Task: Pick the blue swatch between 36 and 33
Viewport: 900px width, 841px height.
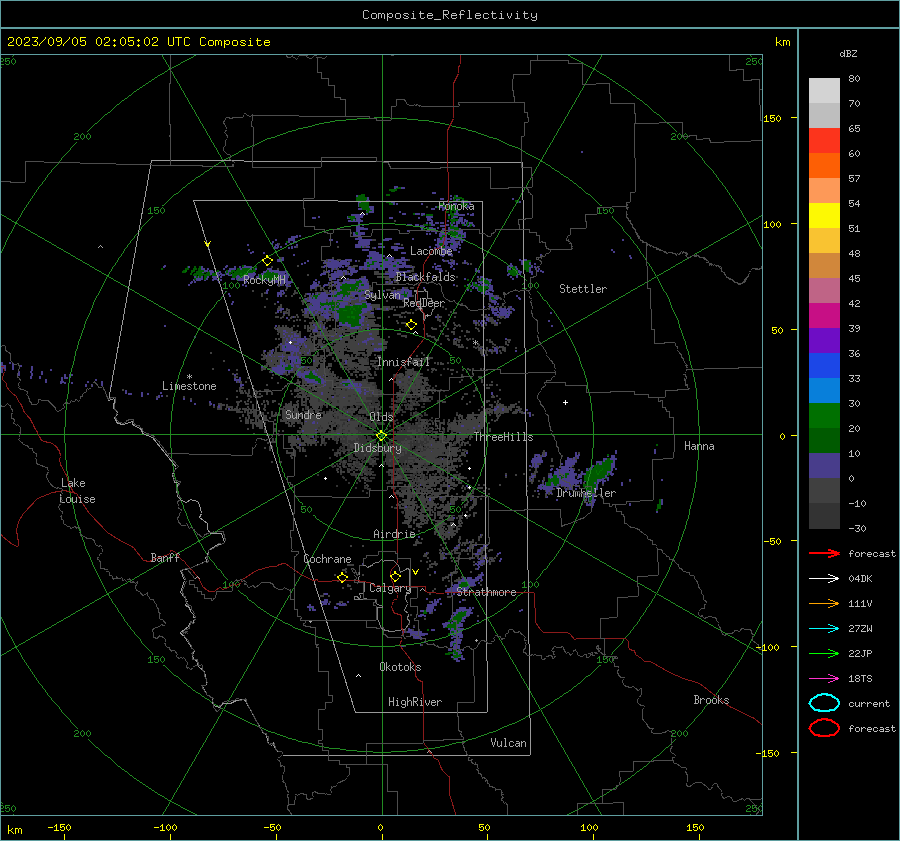Action: pos(824,366)
